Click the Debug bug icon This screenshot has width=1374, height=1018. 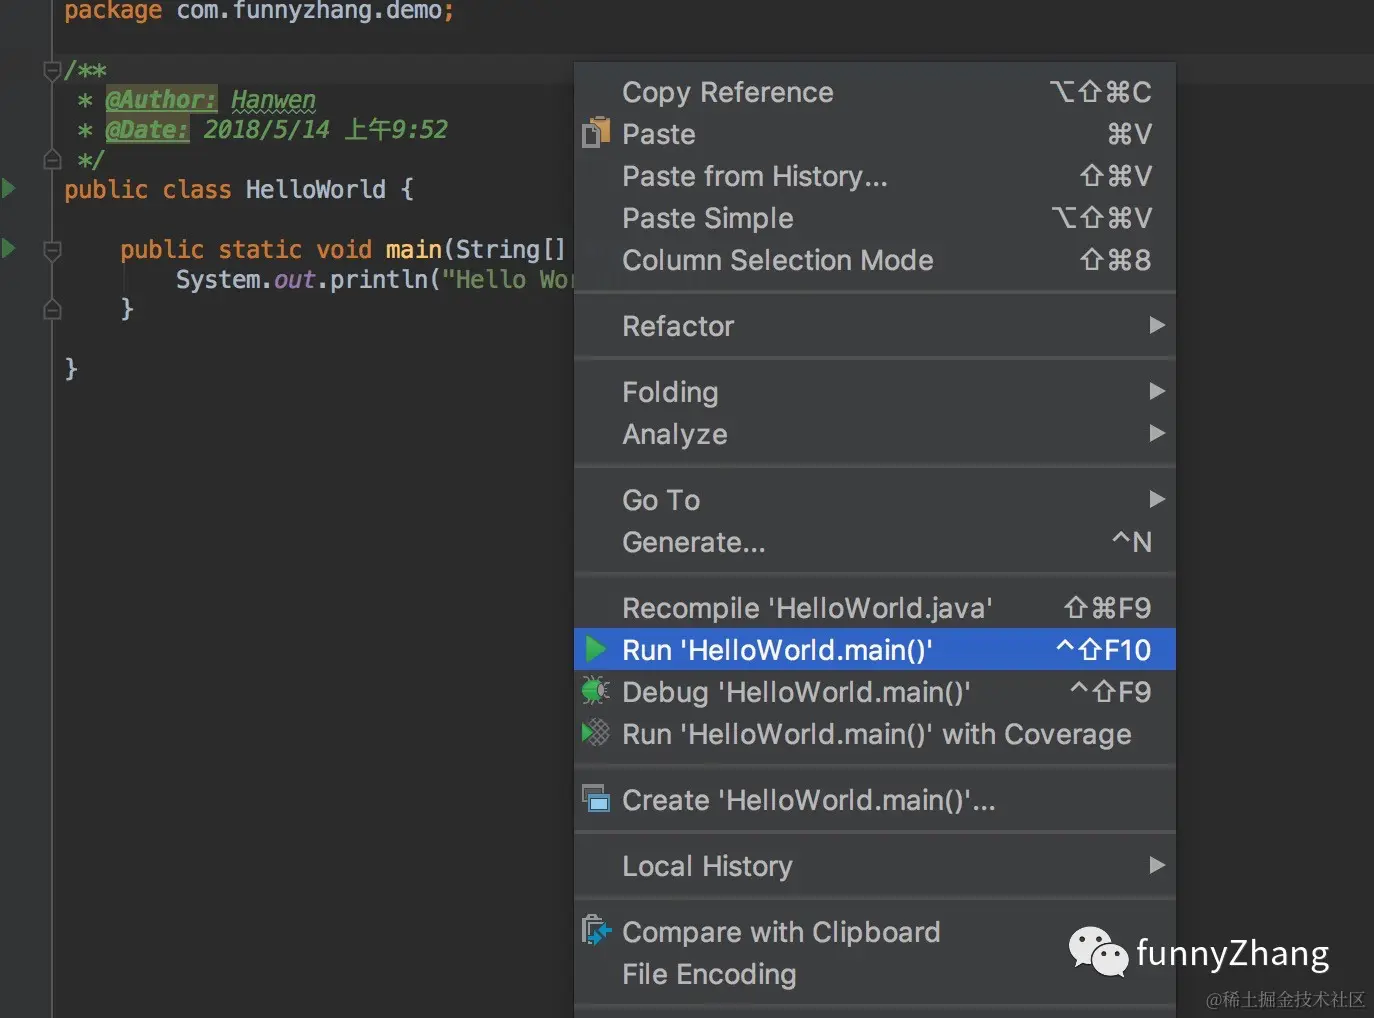pyautogui.click(x=596, y=691)
